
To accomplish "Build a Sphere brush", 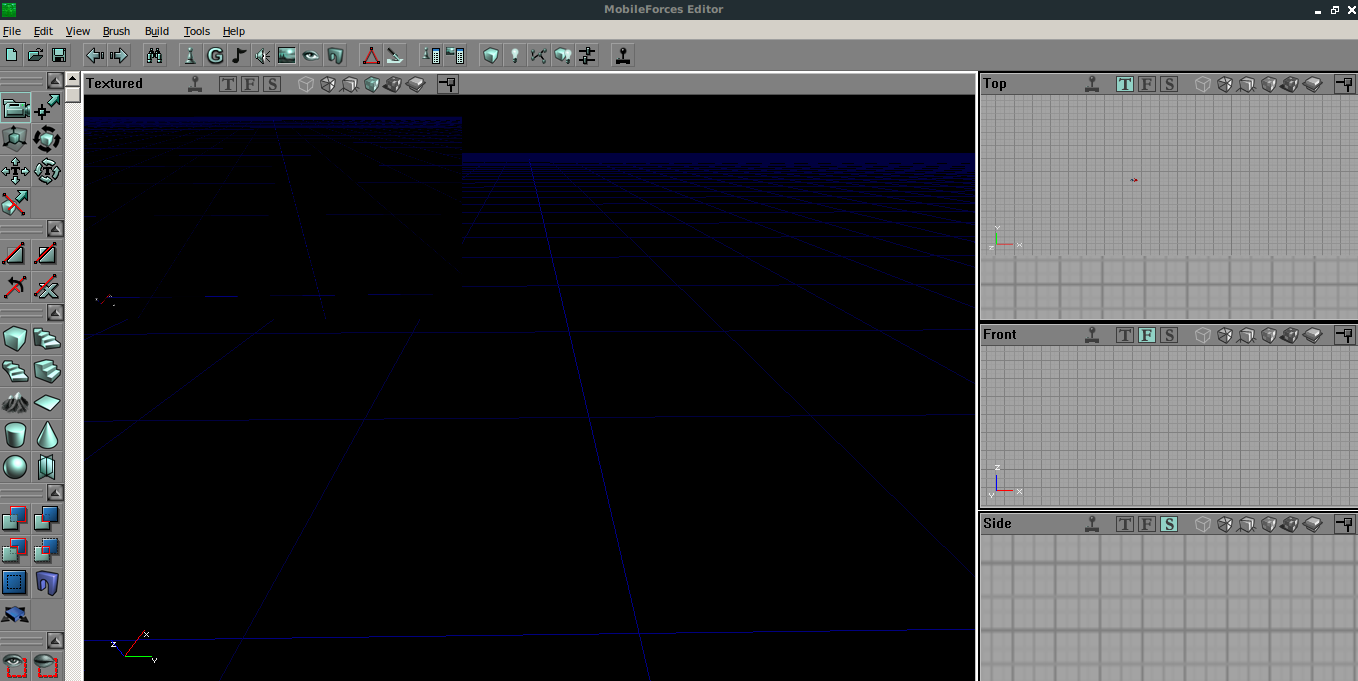I will [x=15, y=467].
